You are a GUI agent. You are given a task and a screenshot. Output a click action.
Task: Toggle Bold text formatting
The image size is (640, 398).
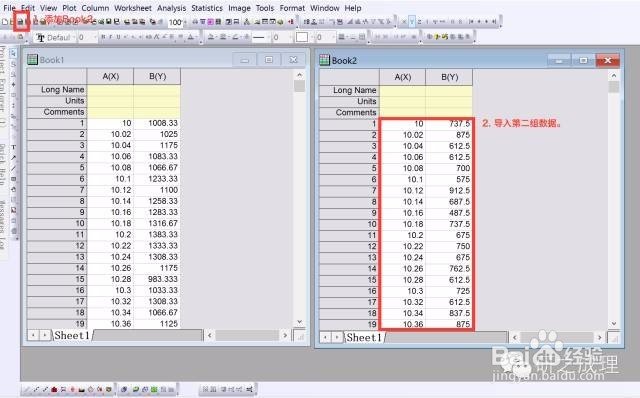[x=103, y=37]
